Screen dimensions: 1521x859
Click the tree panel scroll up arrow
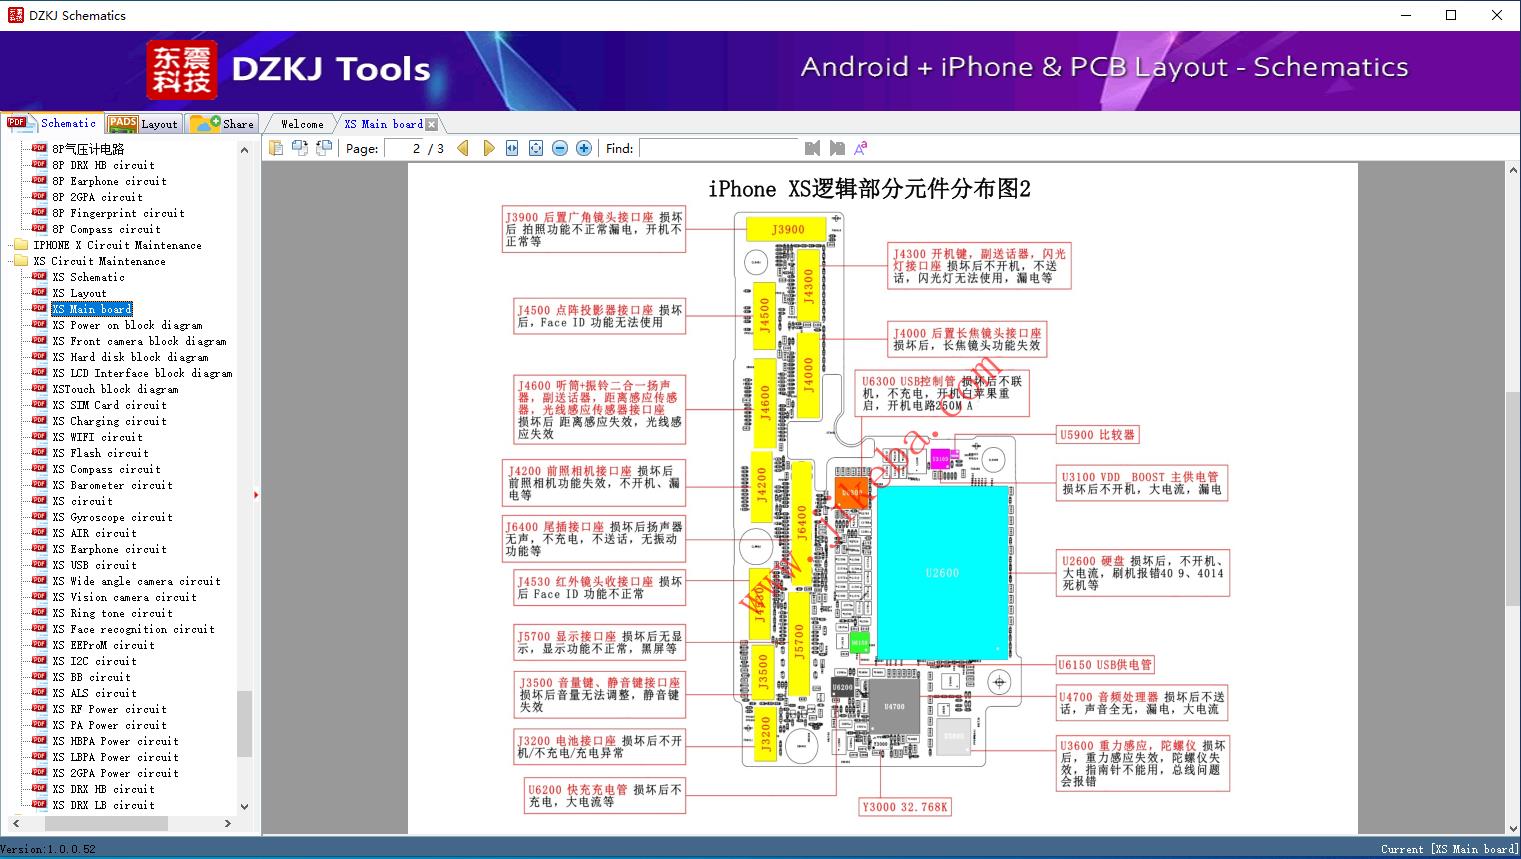pos(244,150)
